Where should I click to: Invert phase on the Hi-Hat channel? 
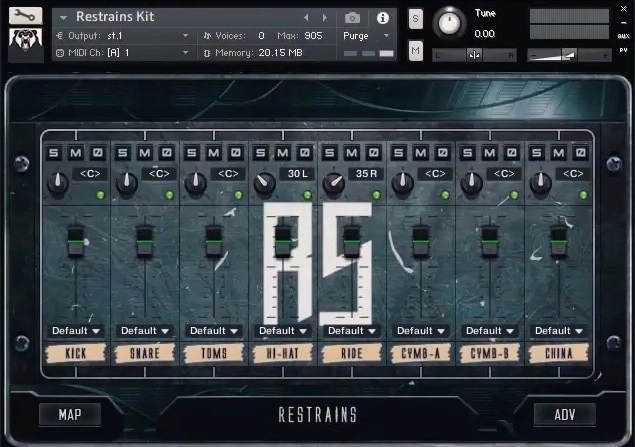pos(305,153)
